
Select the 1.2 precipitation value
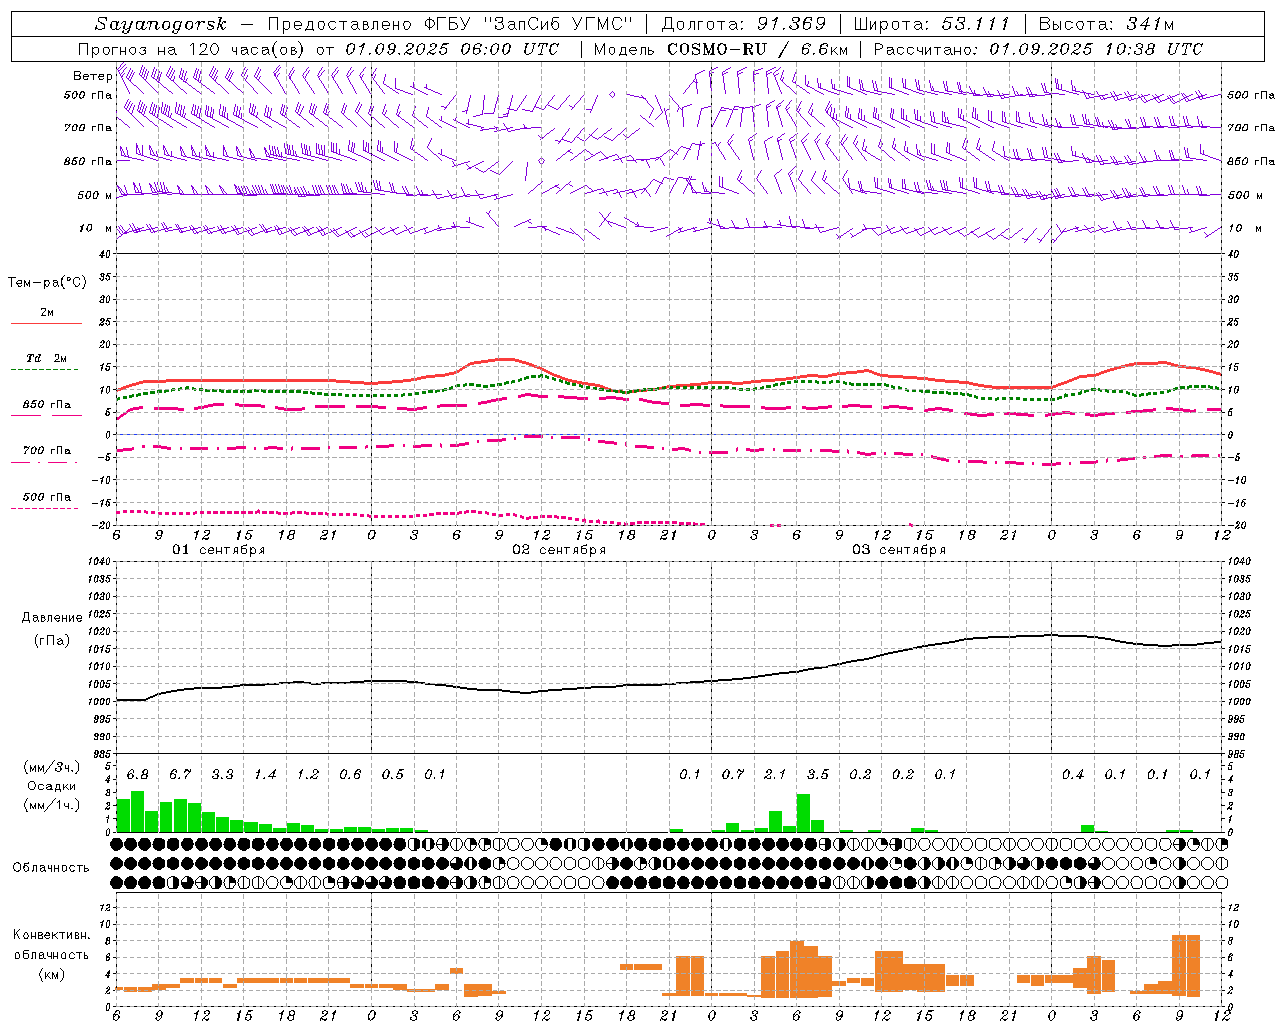click(x=308, y=775)
